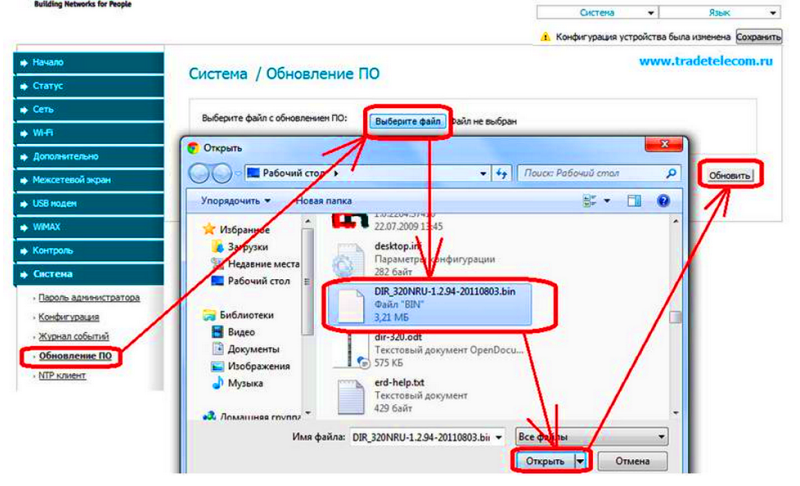Click the Имя файла input field

[421, 437]
